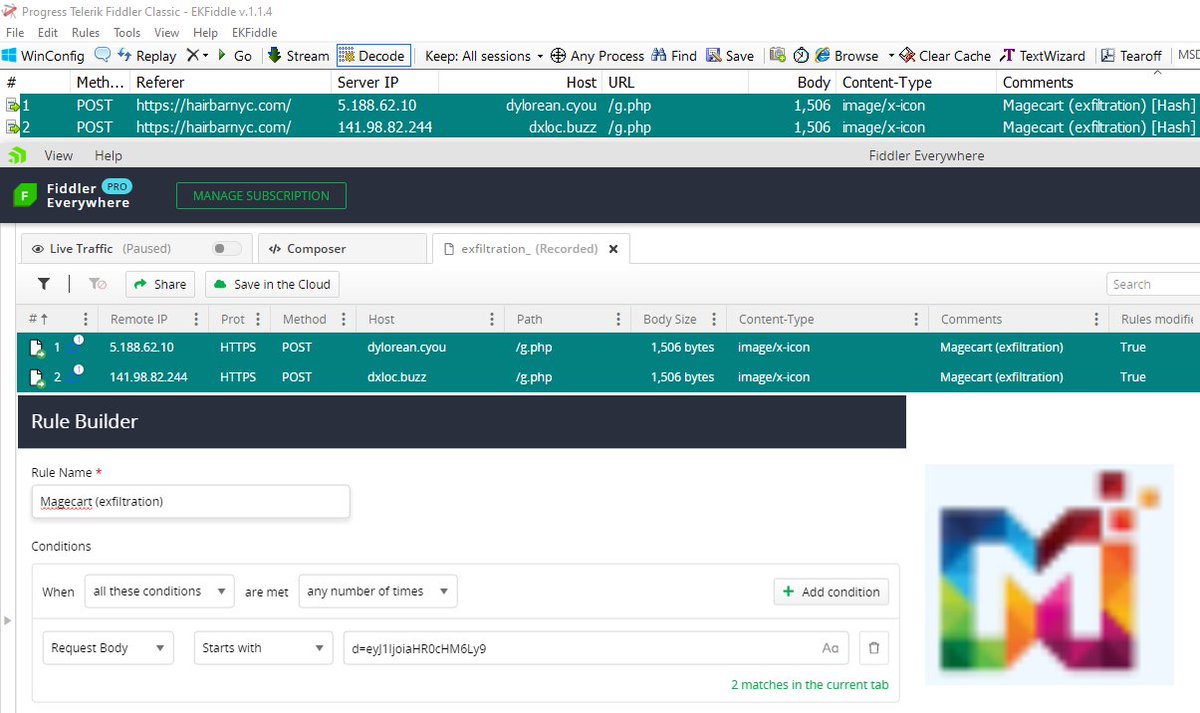Save sessions using toolbar Save
Image resolution: width=1200 pixels, height=713 pixels.
click(730, 56)
